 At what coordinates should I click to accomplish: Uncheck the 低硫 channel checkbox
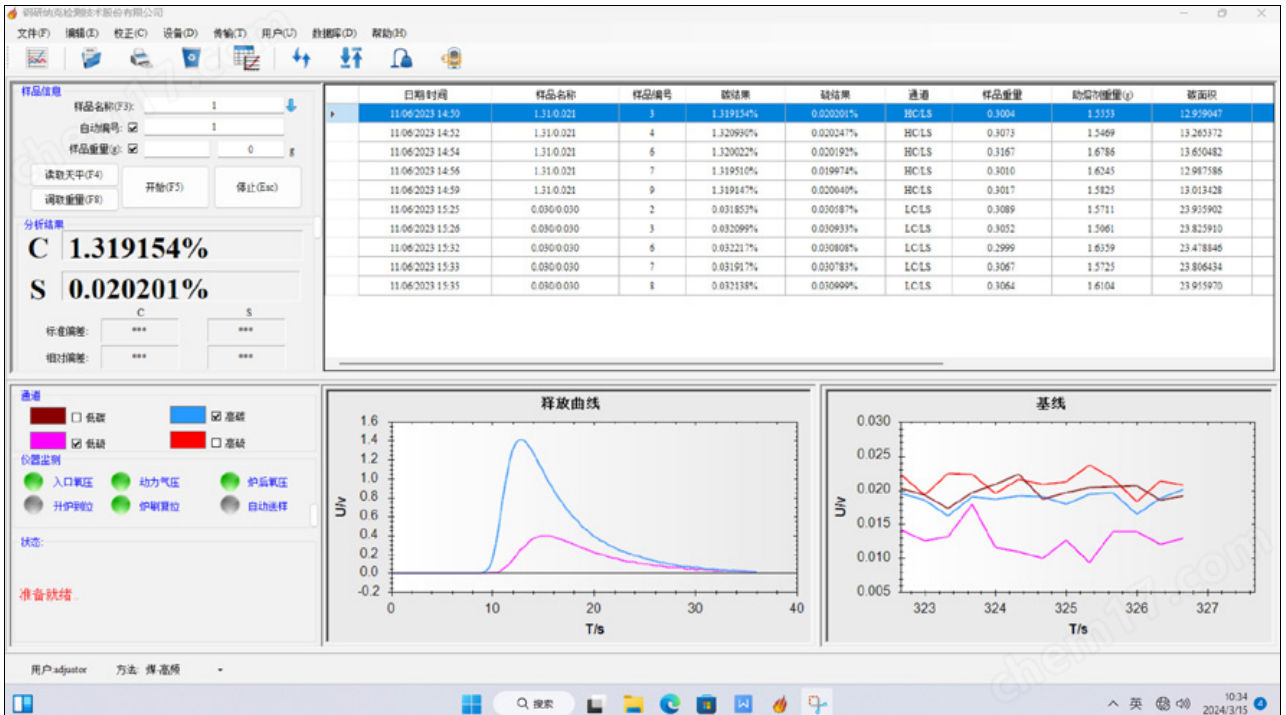click(x=77, y=442)
